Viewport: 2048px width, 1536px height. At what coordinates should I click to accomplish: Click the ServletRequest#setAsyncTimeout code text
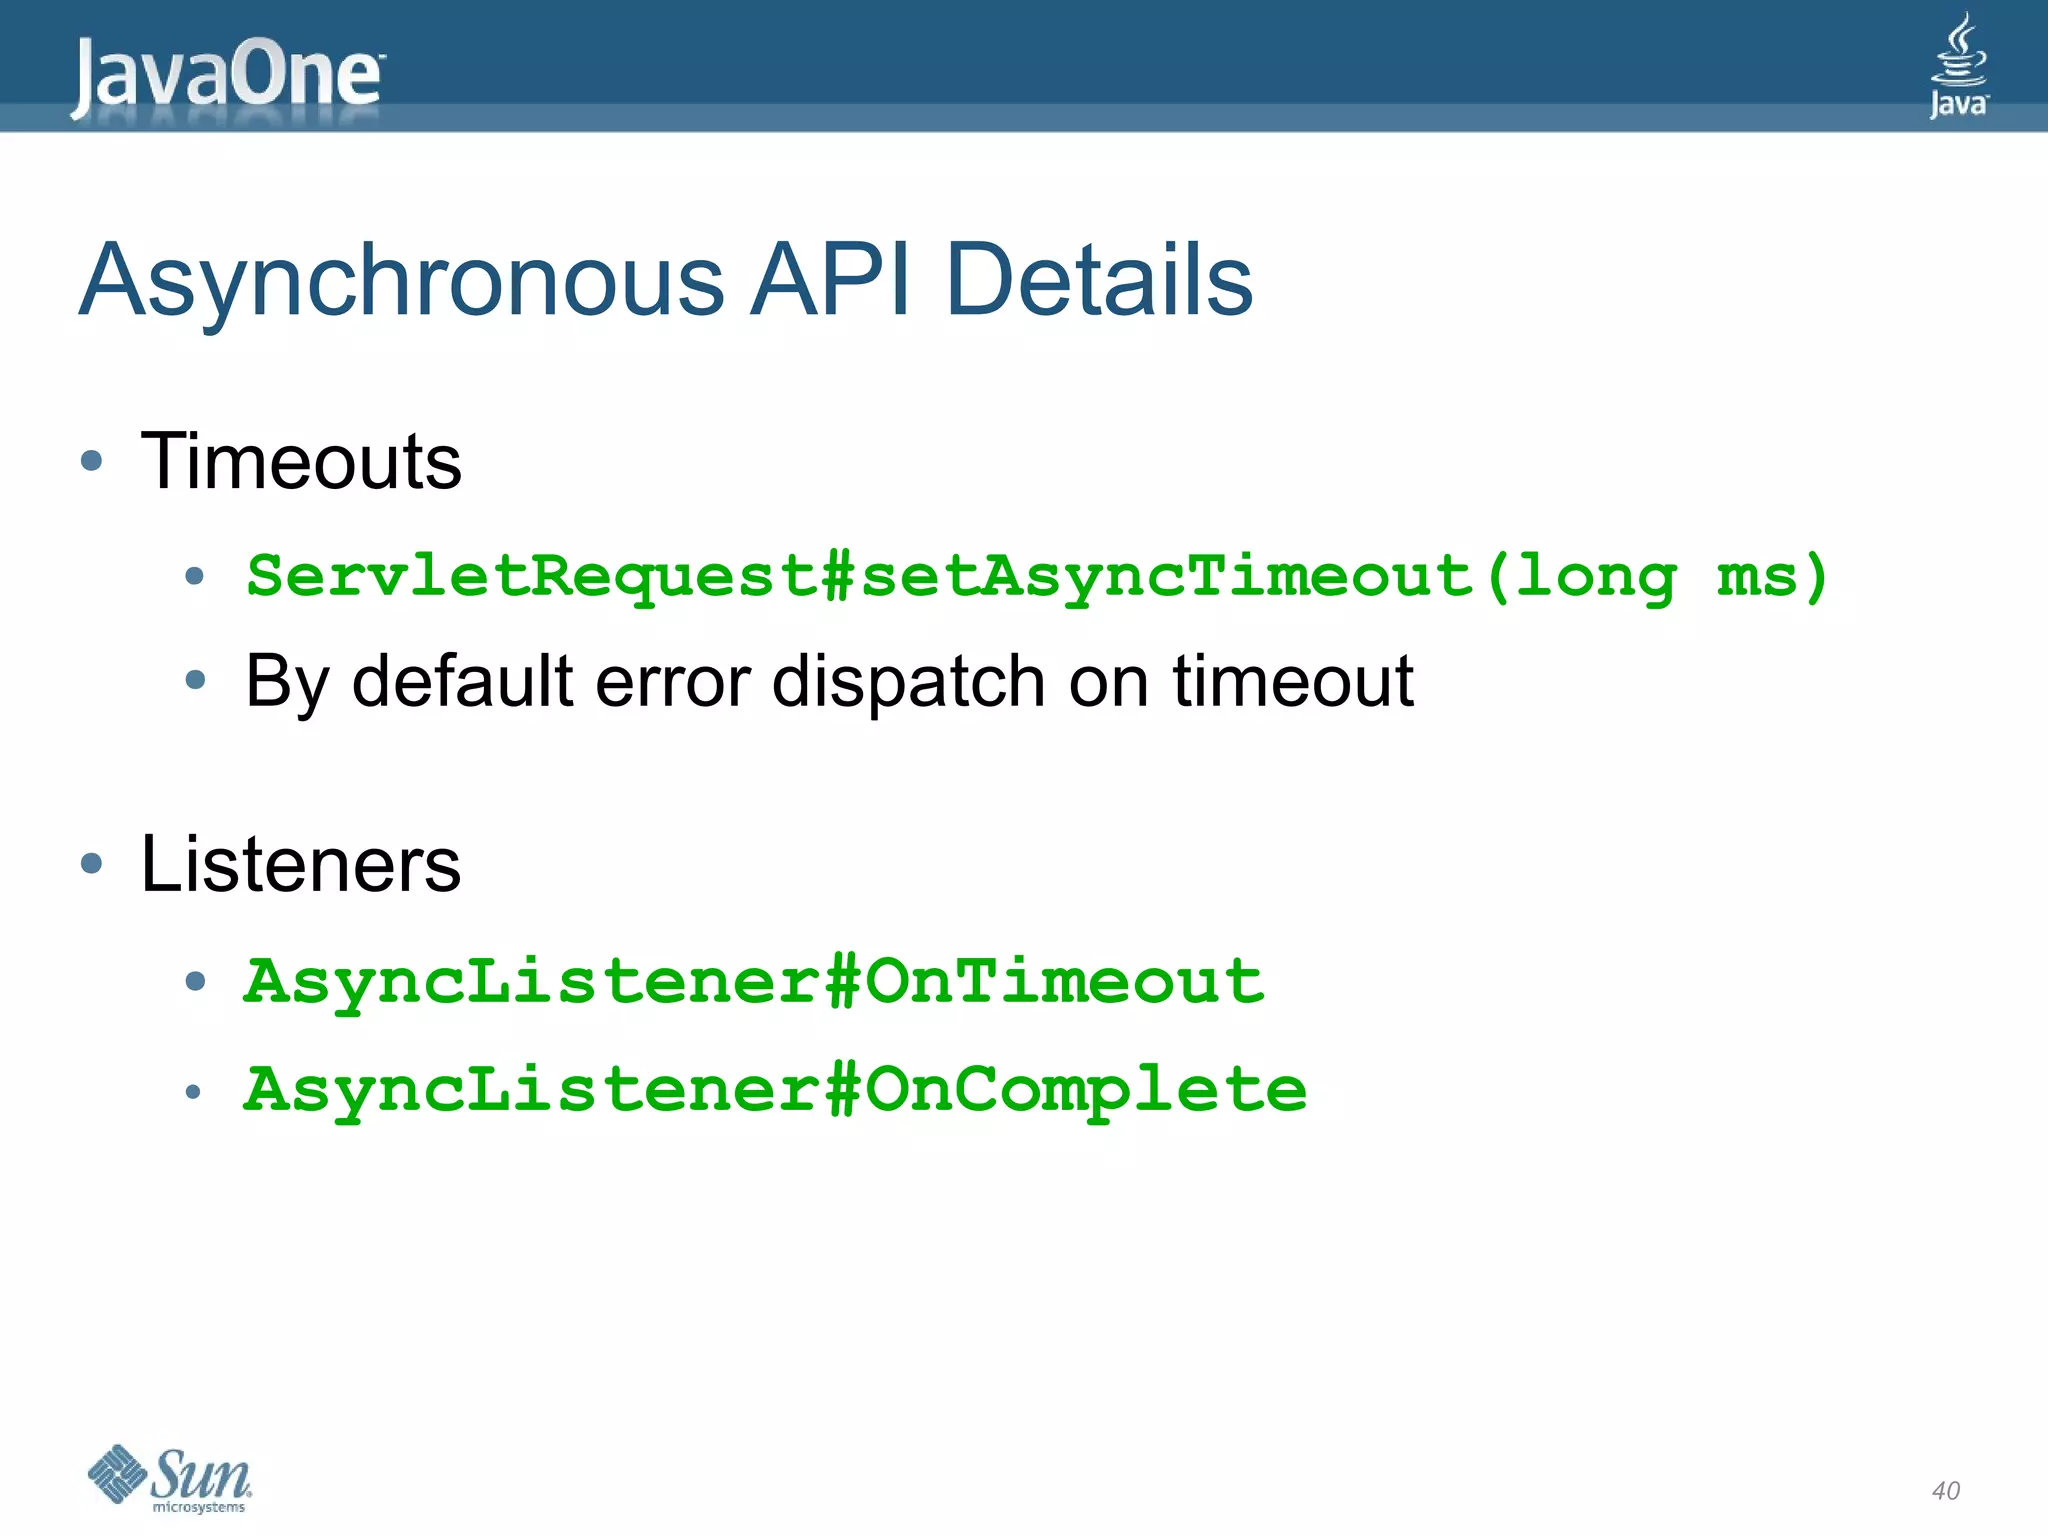tap(860, 576)
